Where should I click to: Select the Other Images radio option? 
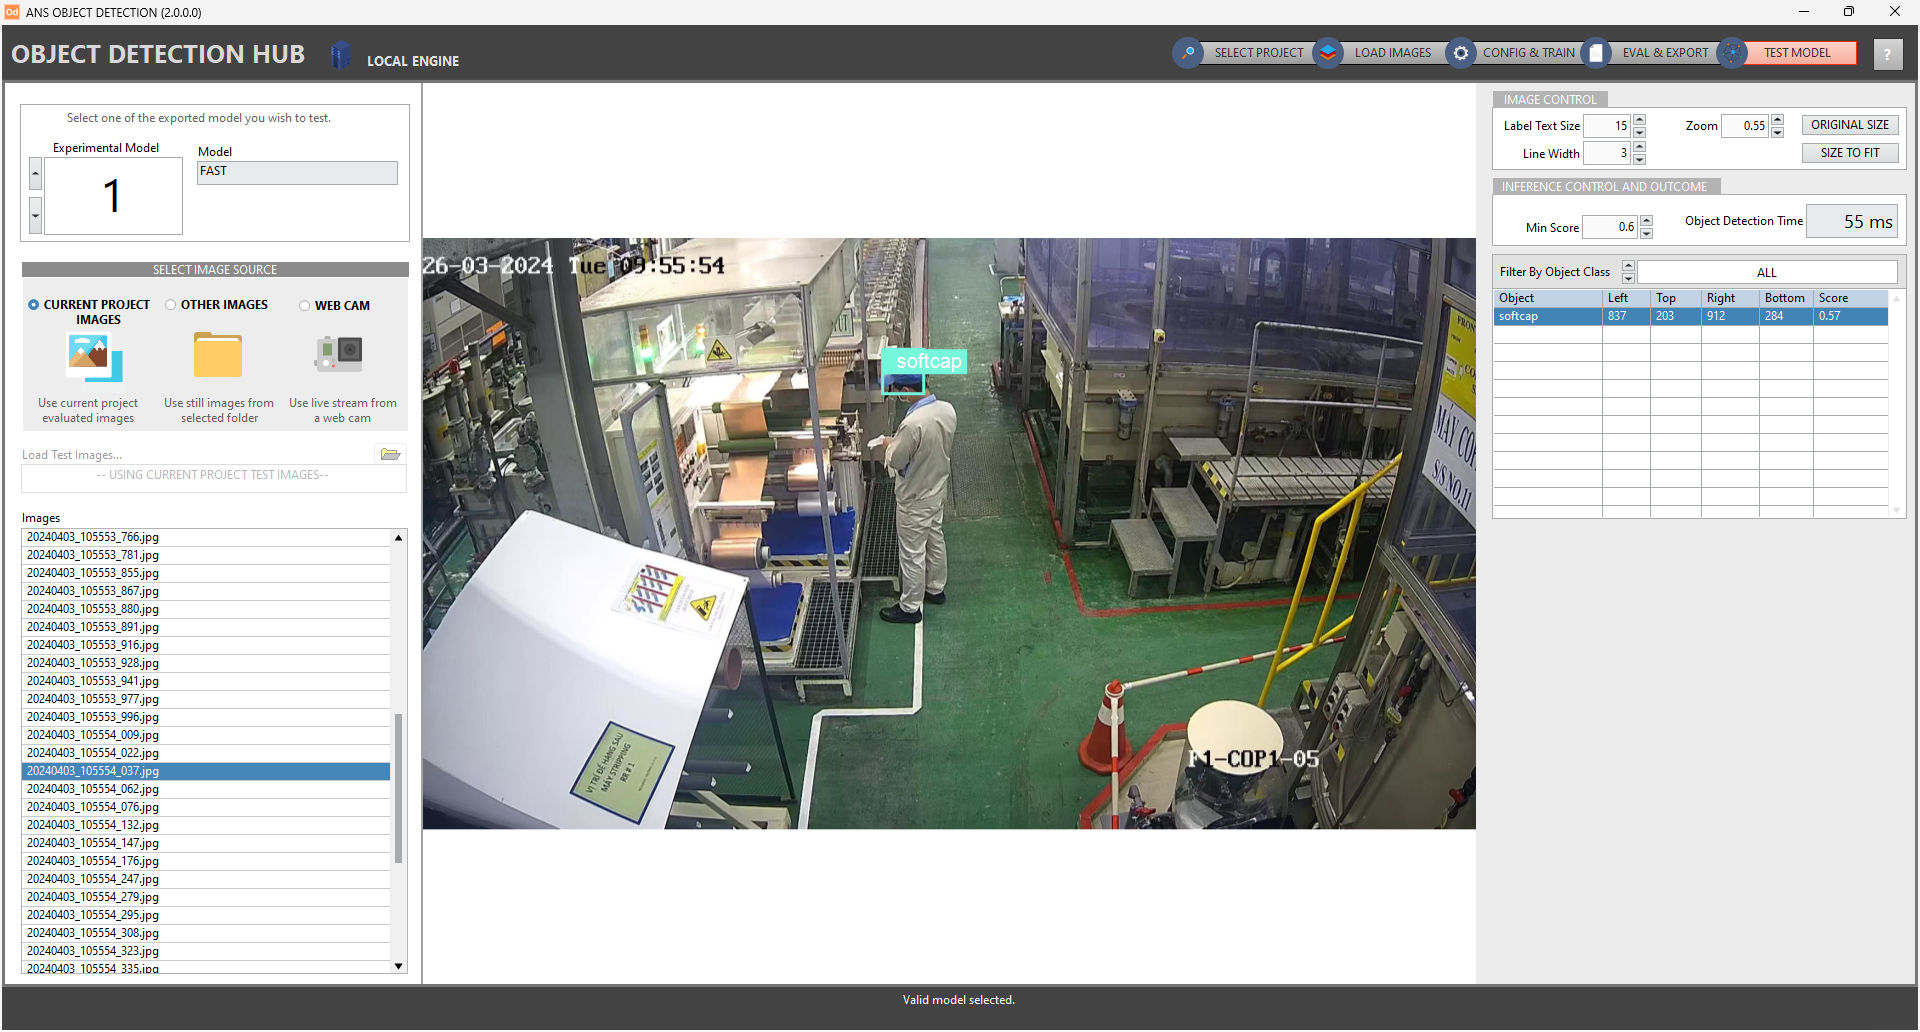171,305
